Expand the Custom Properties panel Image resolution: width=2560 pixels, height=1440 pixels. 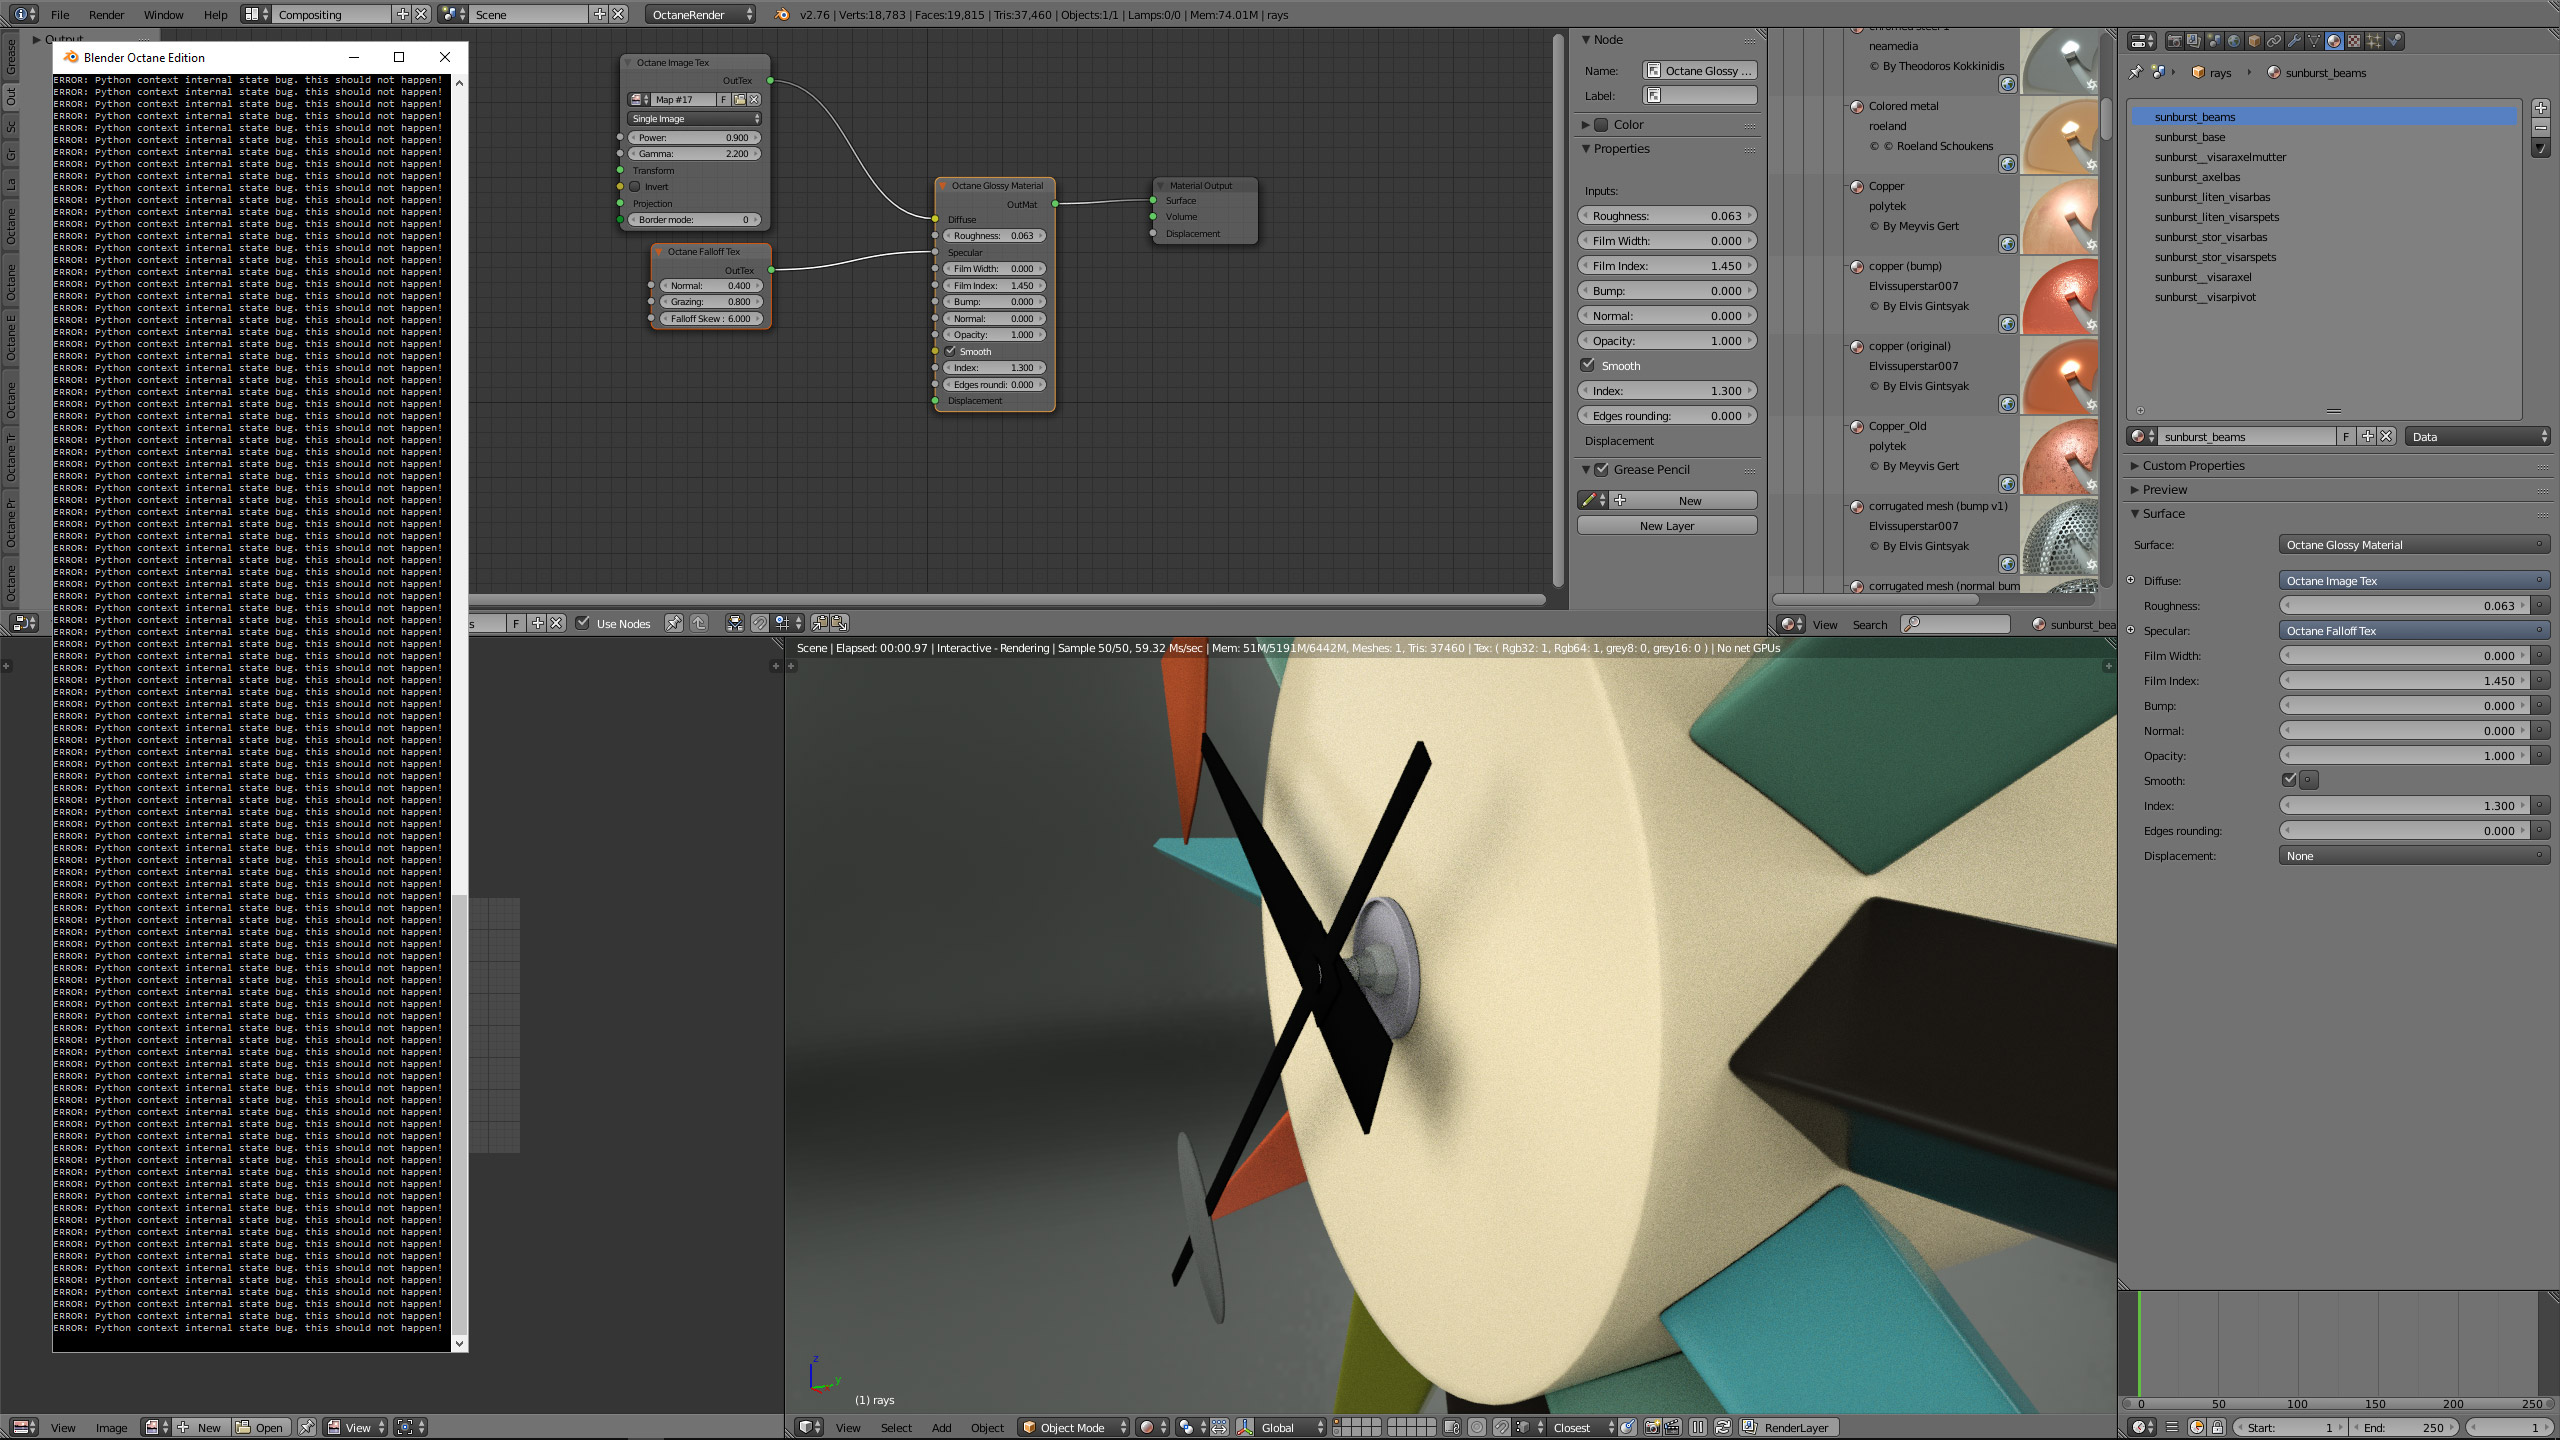2193,465
